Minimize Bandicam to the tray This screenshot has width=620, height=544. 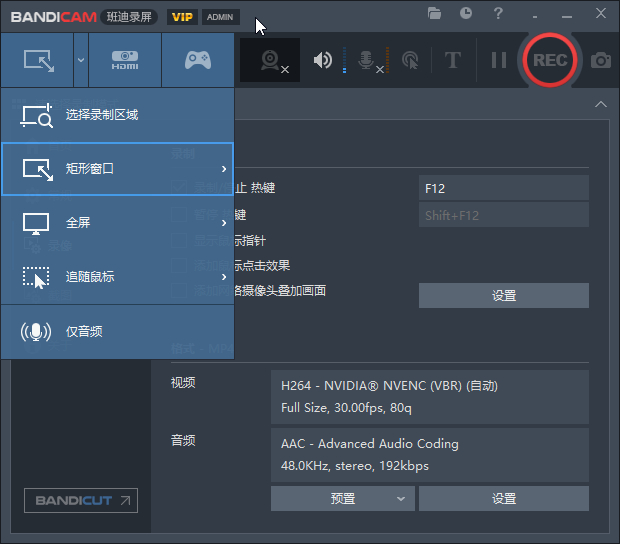(x=535, y=17)
